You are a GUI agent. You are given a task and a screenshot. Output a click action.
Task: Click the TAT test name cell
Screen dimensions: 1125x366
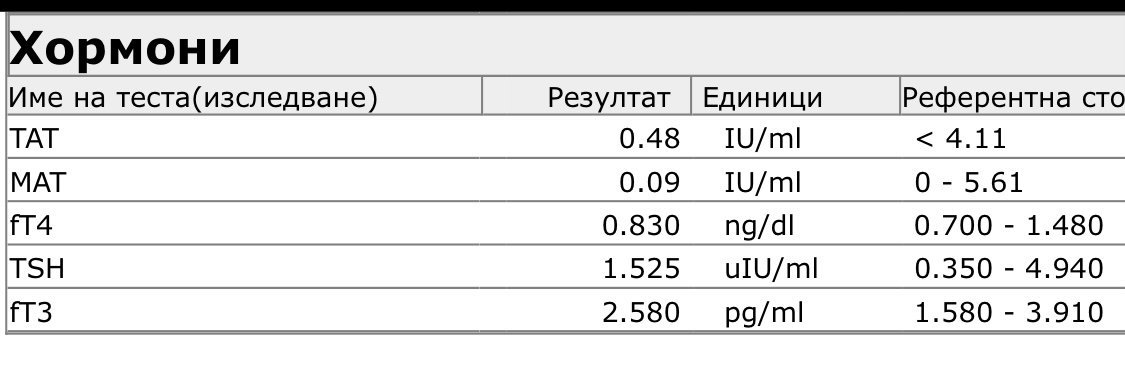[244, 138]
